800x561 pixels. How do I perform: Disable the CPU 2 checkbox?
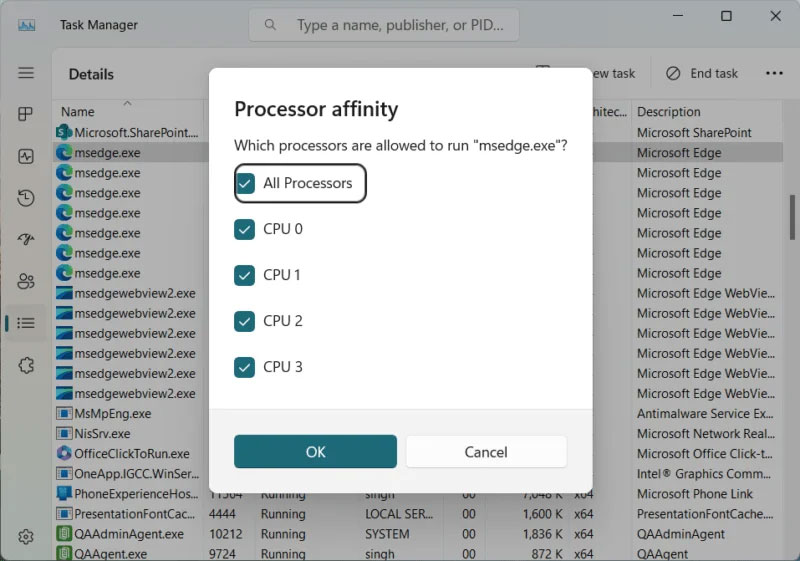[244, 321]
